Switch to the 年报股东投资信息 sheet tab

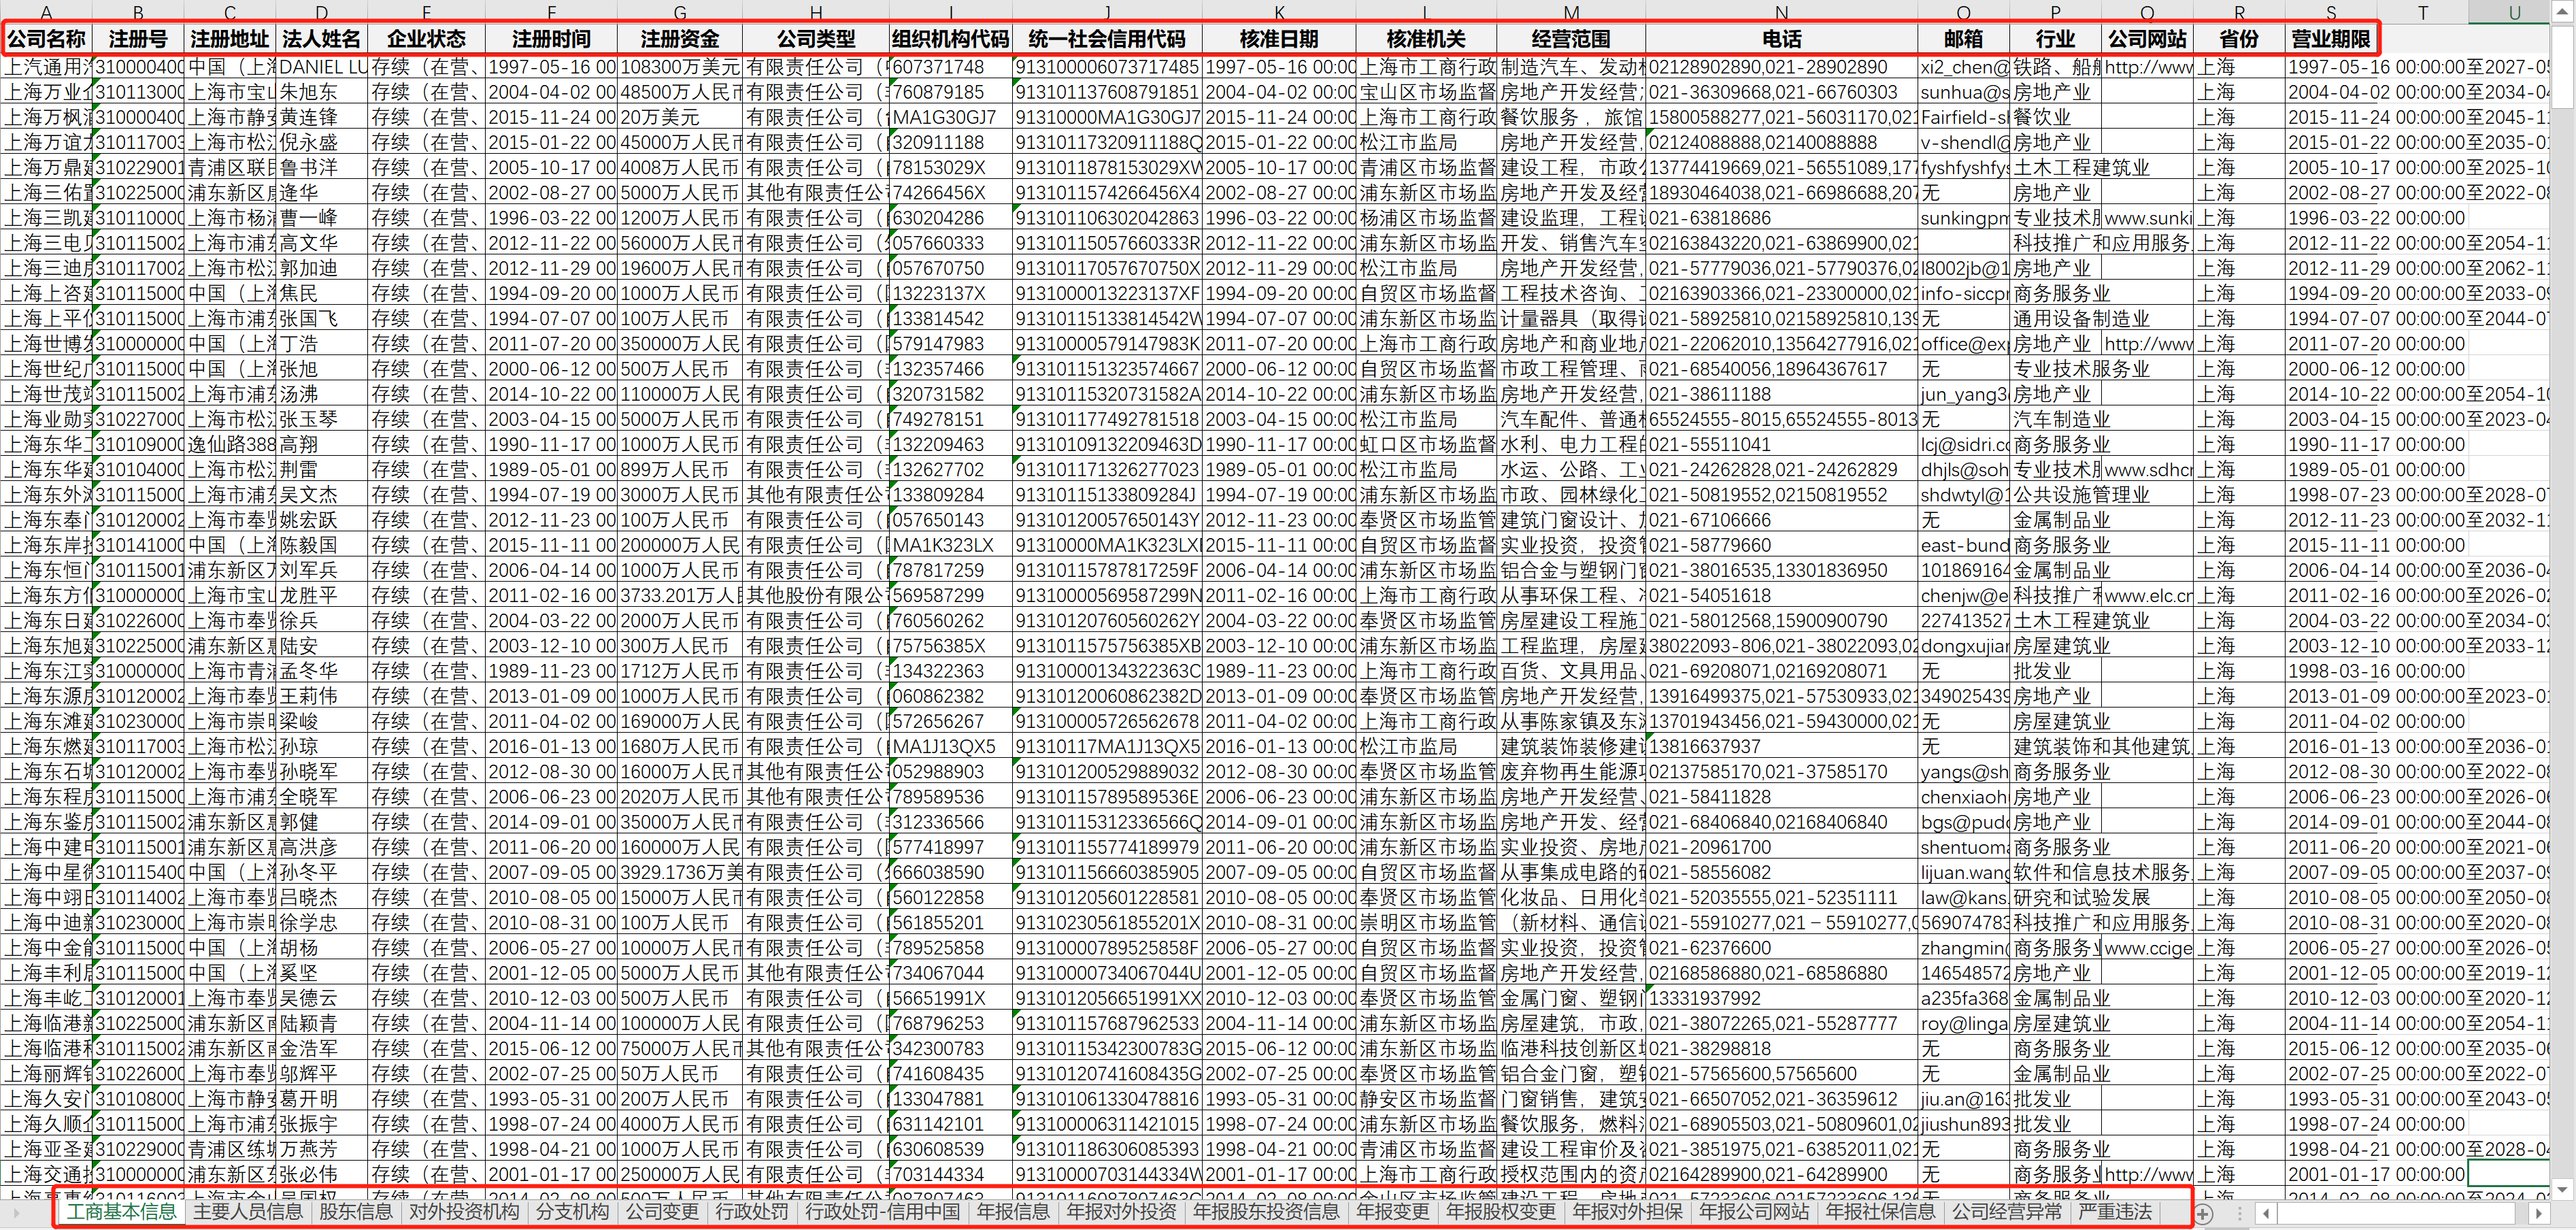point(1266,1211)
